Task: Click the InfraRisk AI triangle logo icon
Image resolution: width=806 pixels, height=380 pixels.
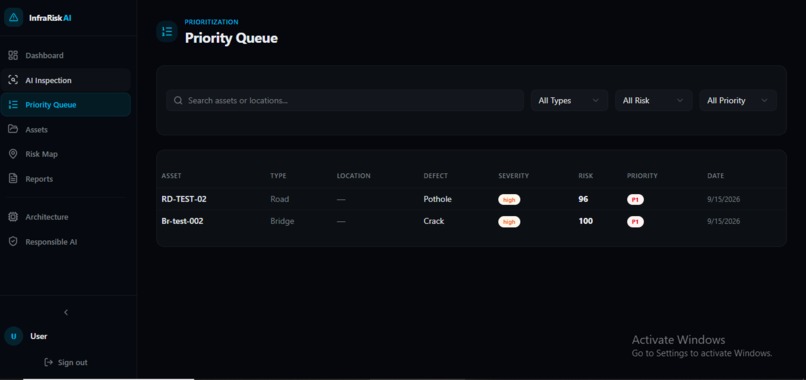Action: pyautogui.click(x=13, y=17)
